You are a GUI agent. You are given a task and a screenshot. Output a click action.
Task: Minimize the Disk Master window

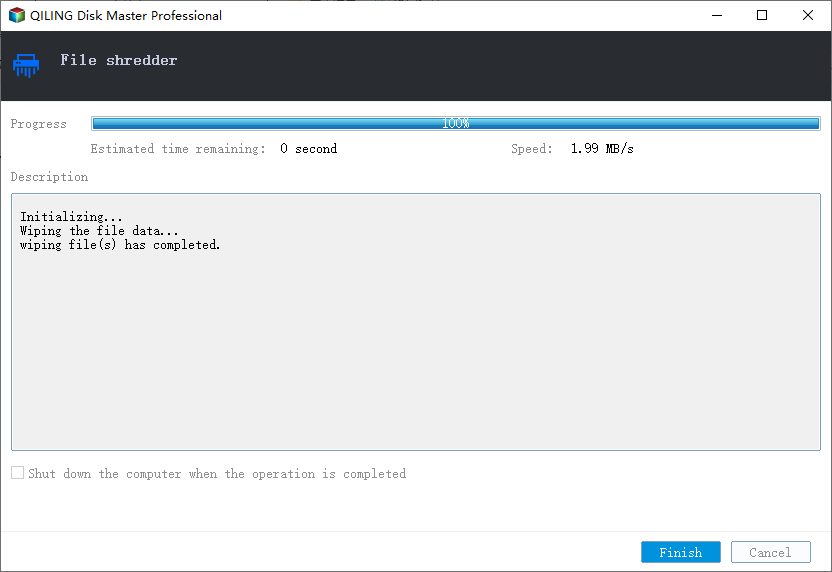(x=717, y=15)
